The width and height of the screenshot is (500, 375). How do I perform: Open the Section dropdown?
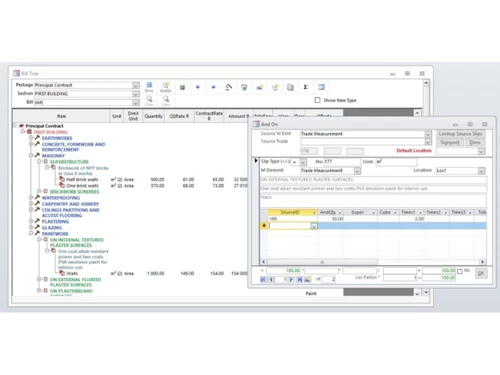135,94
